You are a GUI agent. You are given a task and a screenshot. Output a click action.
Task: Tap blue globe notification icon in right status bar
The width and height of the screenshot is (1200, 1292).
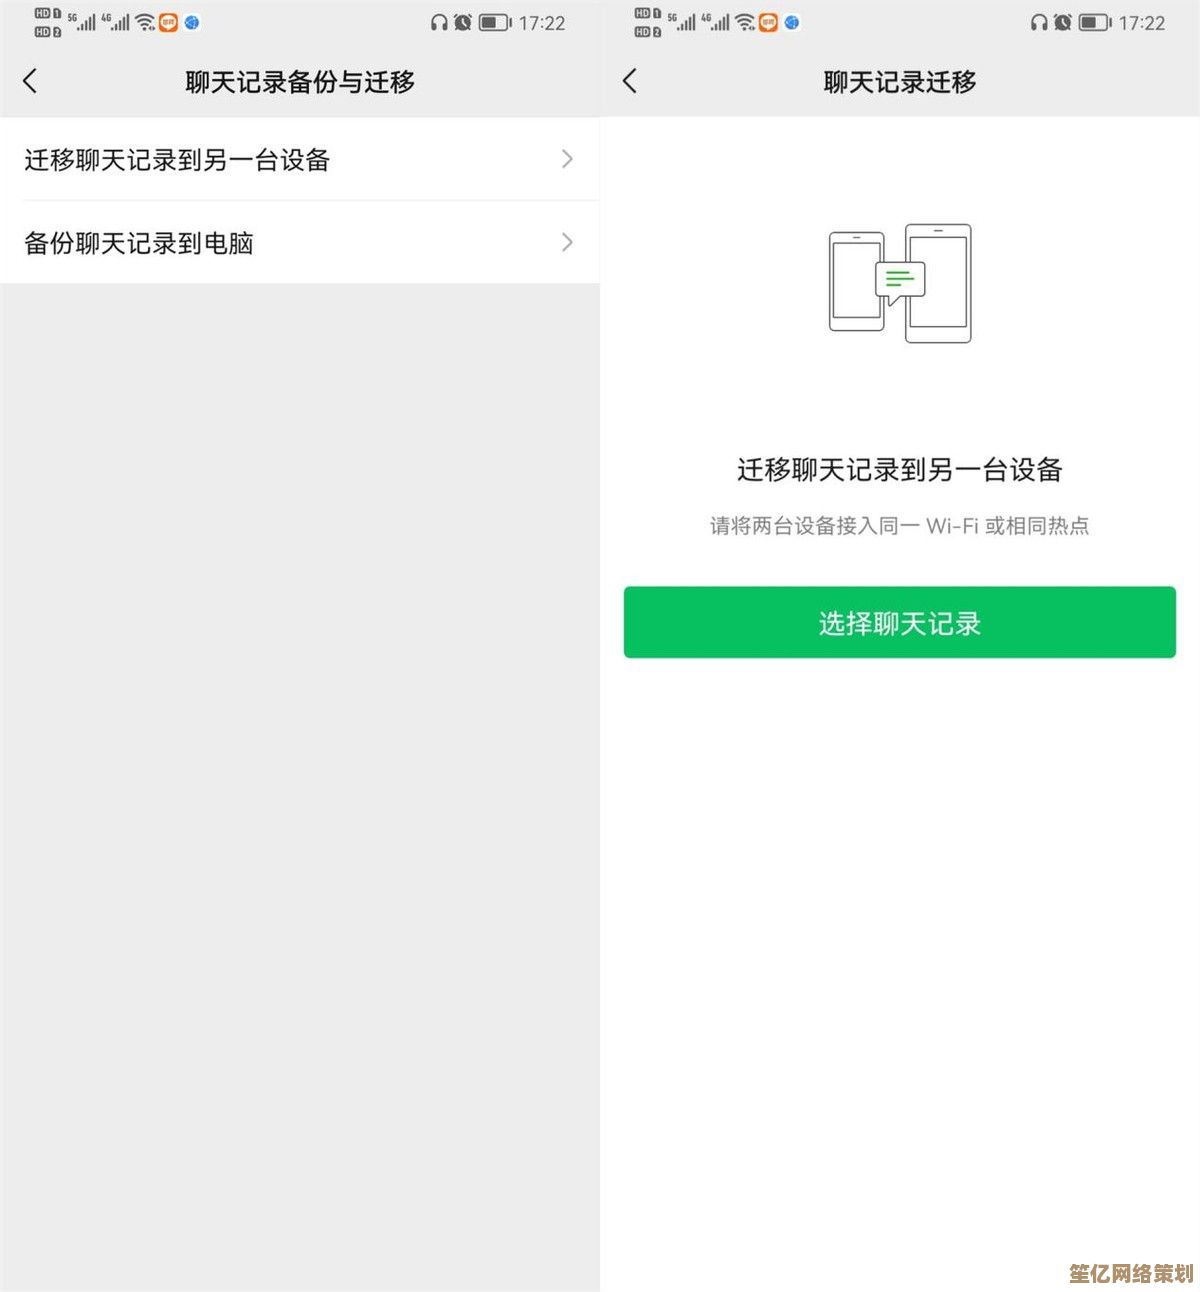point(792,22)
